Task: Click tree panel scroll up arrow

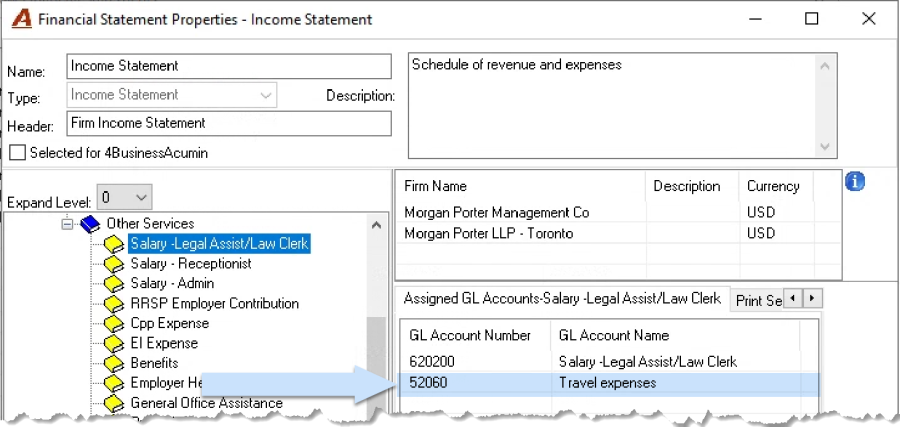Action: [377, 225]
